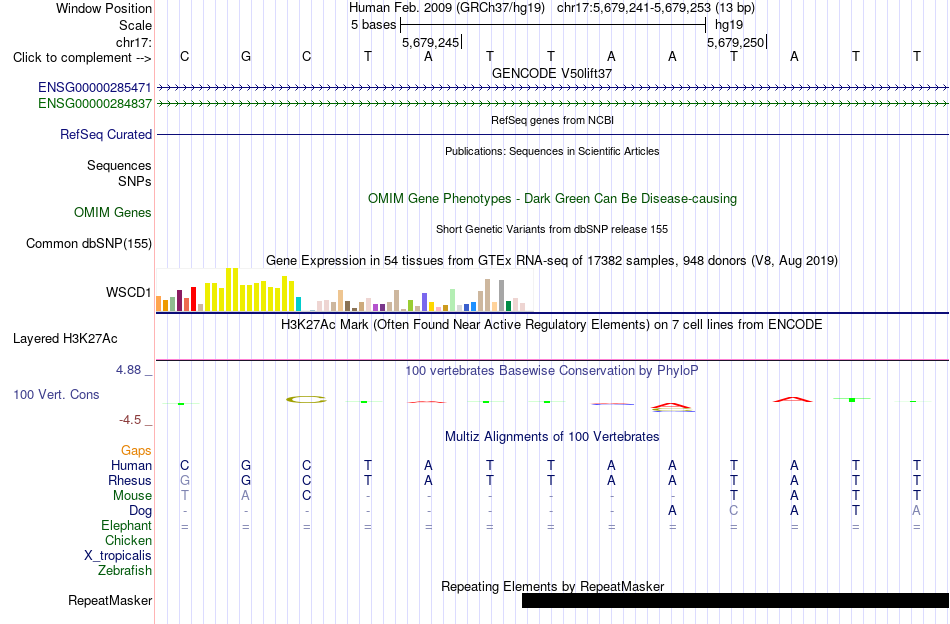Click the Chicken species row label
This screenshot has width=950, height=624.
(128, 540)
